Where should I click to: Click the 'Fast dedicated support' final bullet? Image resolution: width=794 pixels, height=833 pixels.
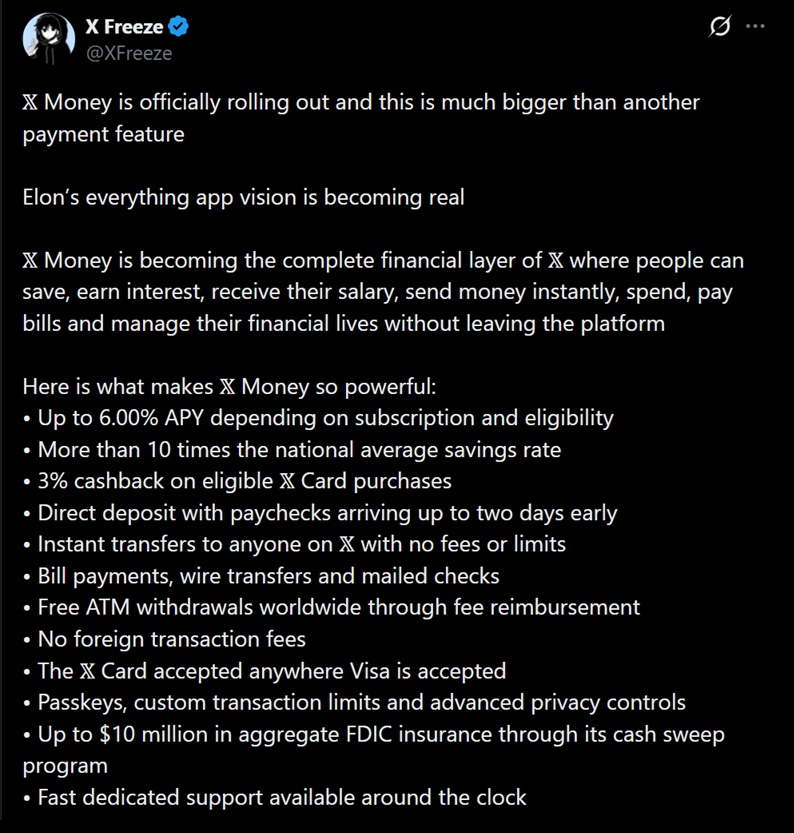point(275,798)
